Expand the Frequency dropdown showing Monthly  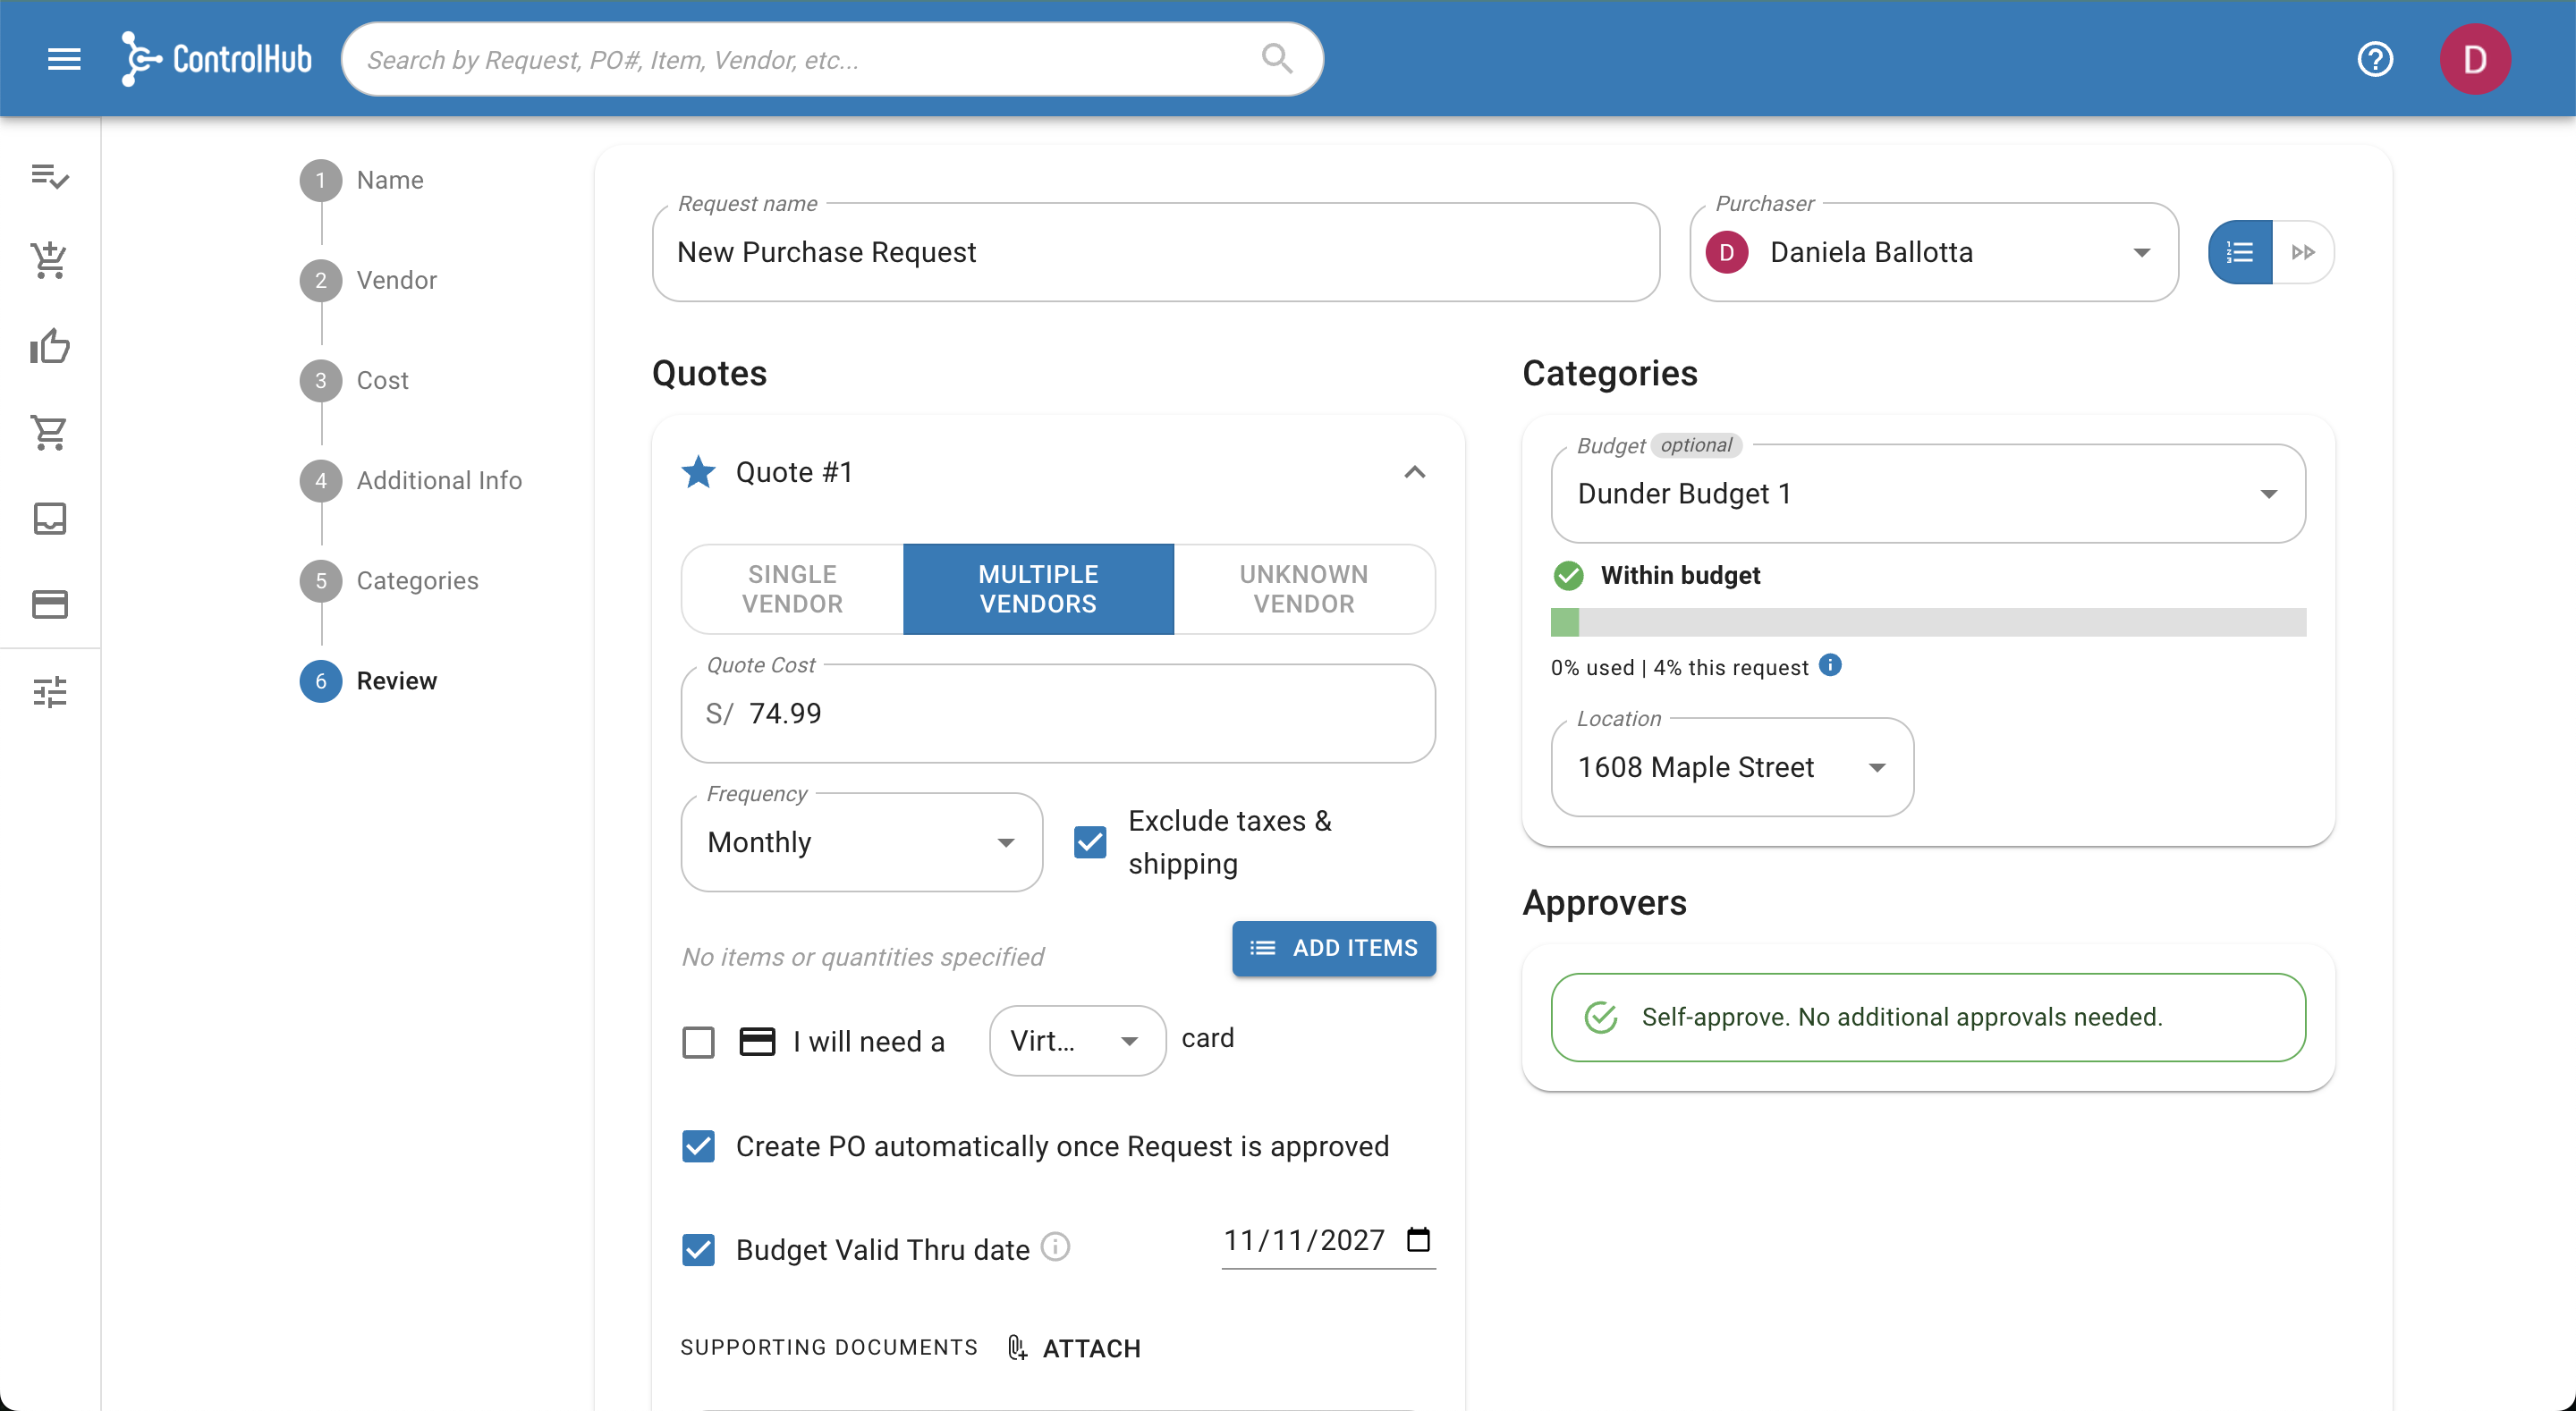[x=1006, y=842]
